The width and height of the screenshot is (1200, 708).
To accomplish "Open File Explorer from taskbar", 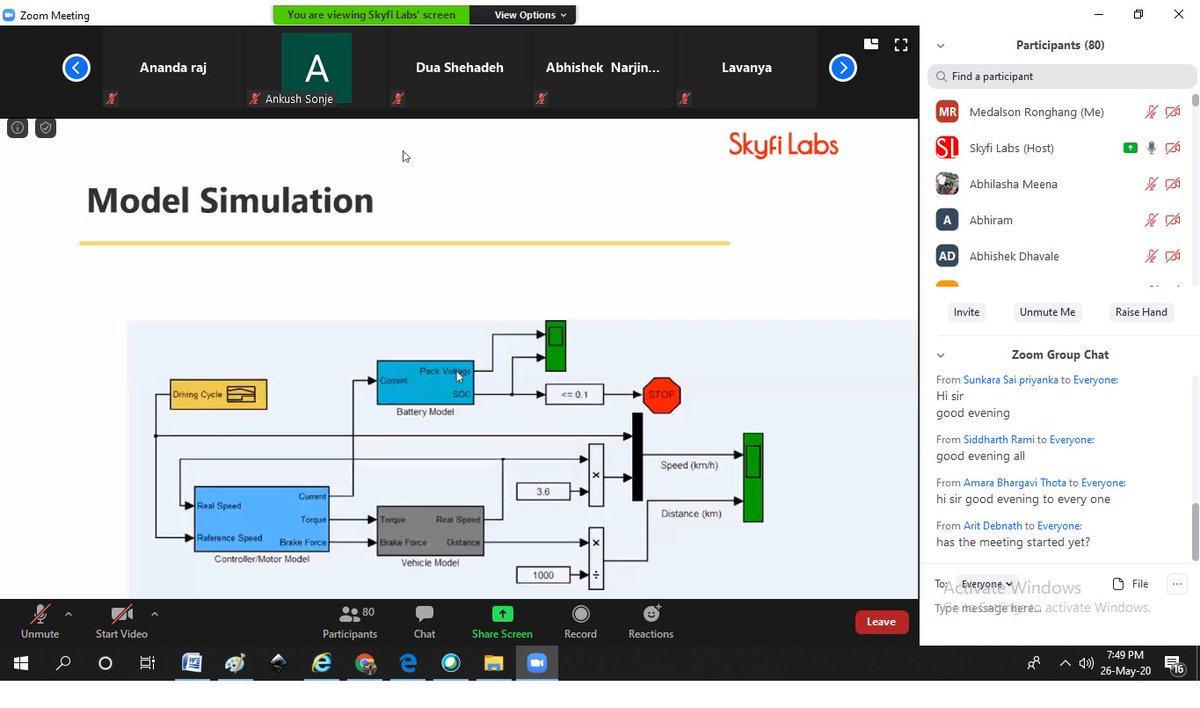I will tap(493, 663).
